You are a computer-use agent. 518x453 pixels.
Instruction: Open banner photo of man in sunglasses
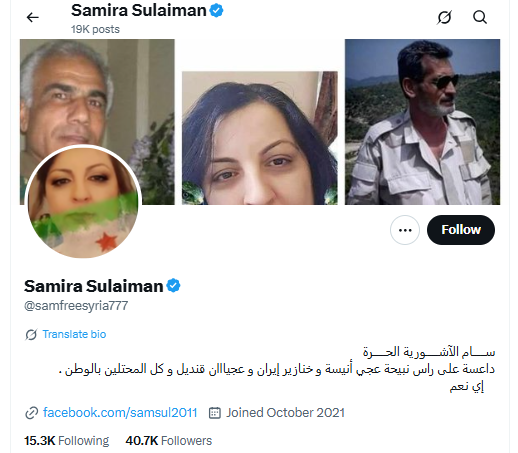point(422,122)
